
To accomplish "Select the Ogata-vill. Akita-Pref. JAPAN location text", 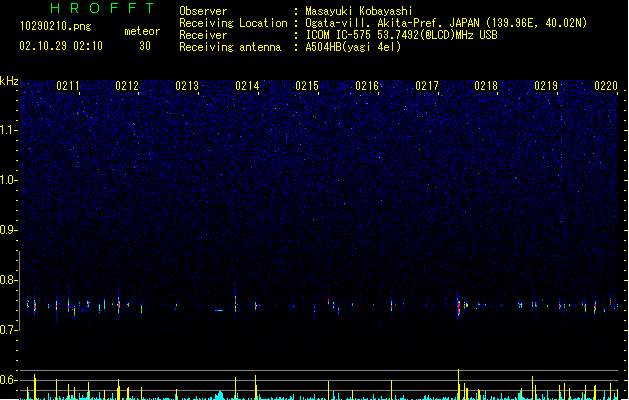I will [x=446, y=23].
